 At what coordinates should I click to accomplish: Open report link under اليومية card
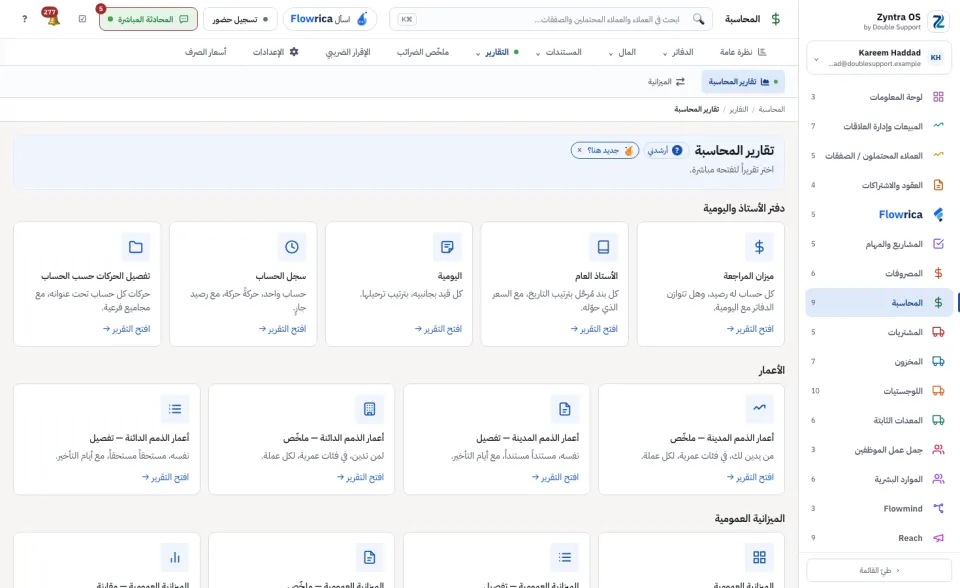pyautogui.click(x=438, y=329)
